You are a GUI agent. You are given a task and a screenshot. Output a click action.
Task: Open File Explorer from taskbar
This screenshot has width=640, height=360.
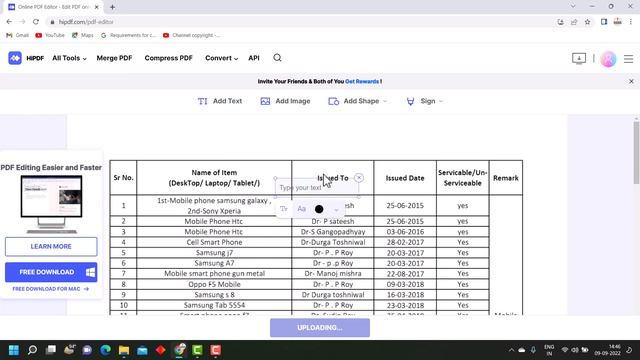[x=124, y=350]
